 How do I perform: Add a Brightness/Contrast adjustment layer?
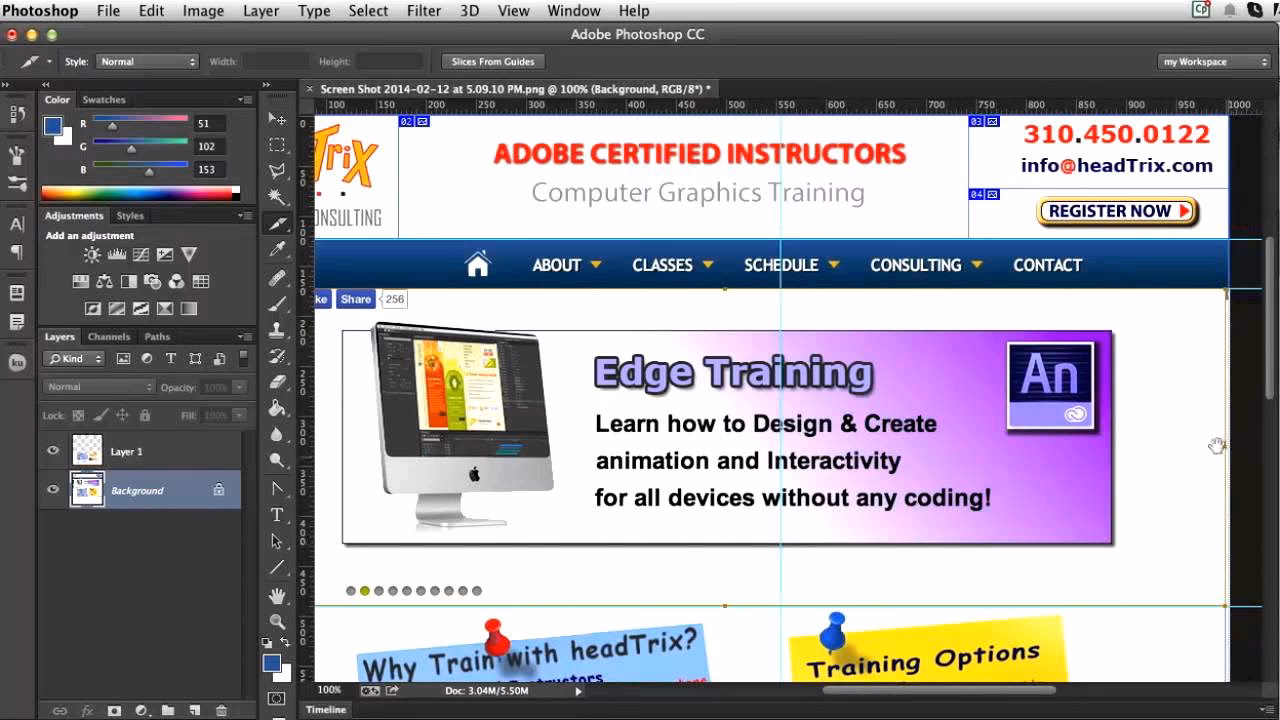tap(92, 253)
